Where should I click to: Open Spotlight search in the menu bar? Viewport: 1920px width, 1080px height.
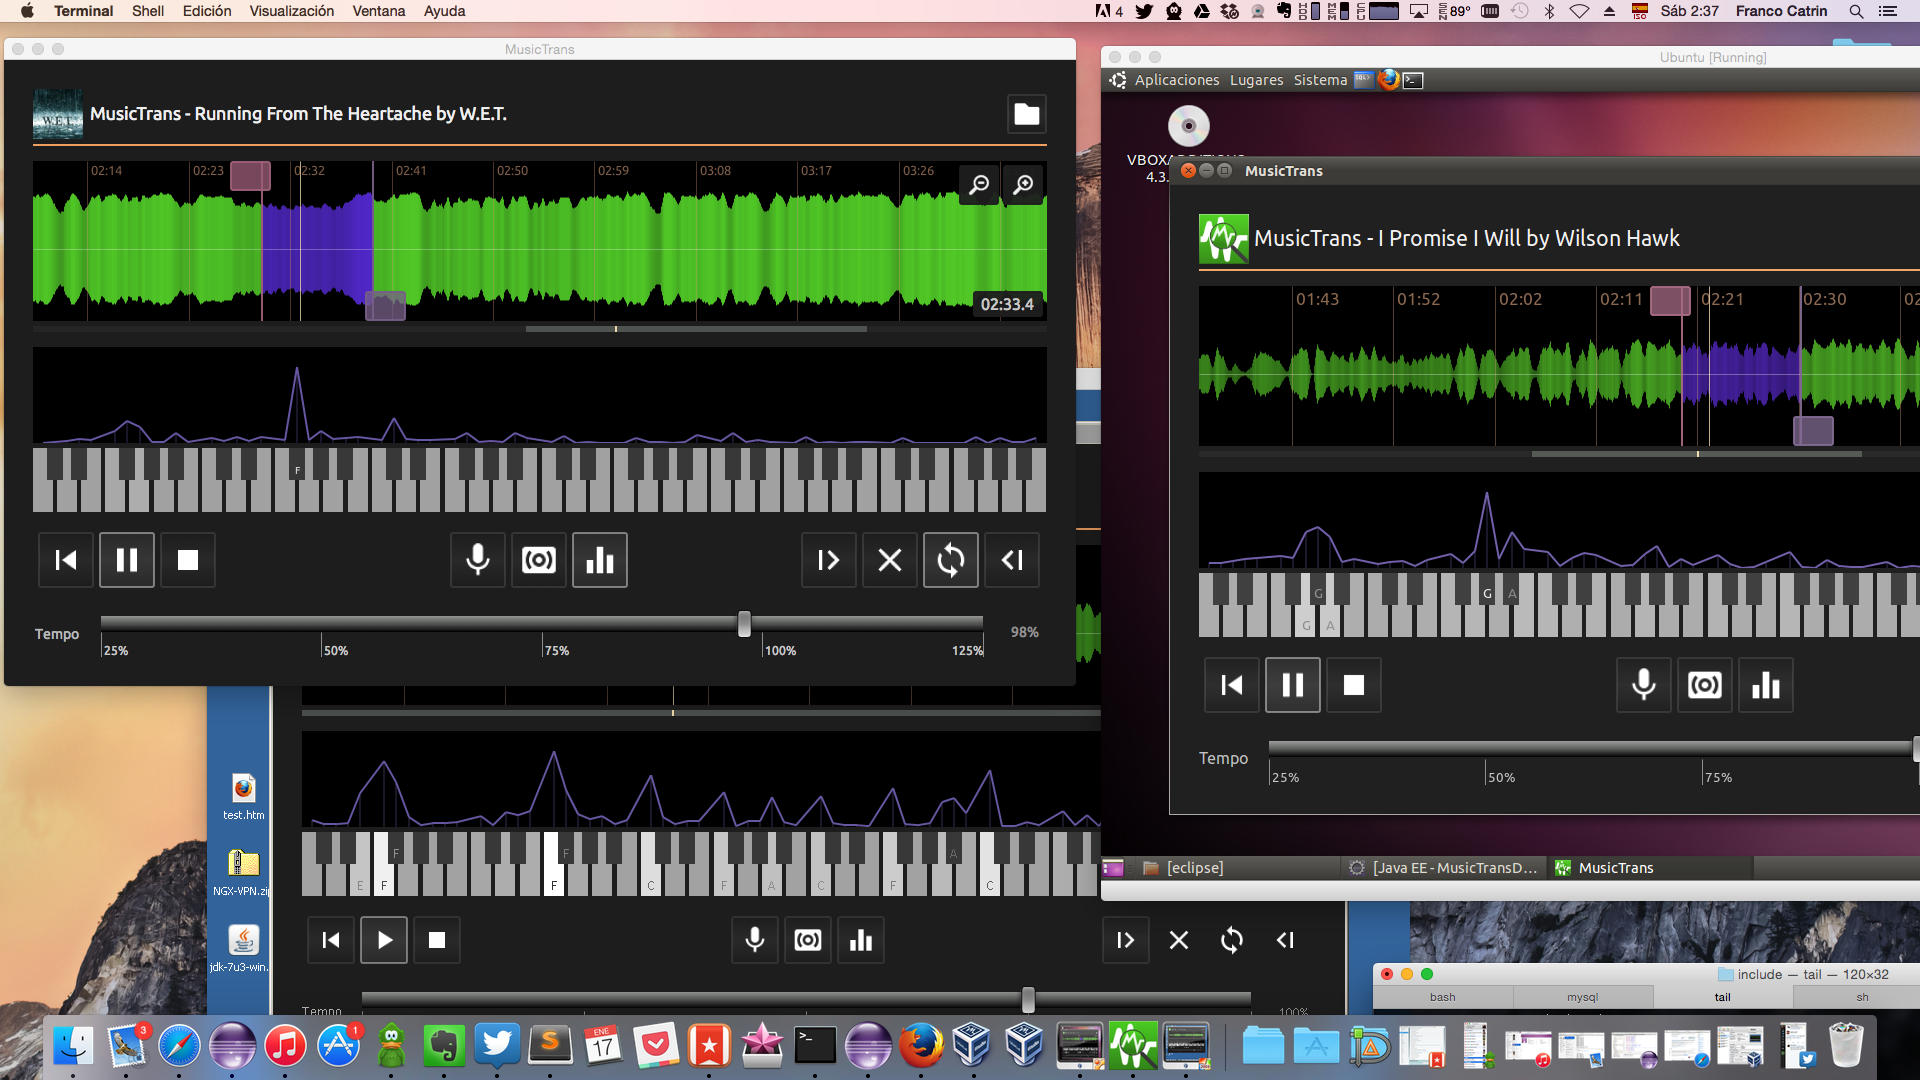click(x=1856, y=11)
